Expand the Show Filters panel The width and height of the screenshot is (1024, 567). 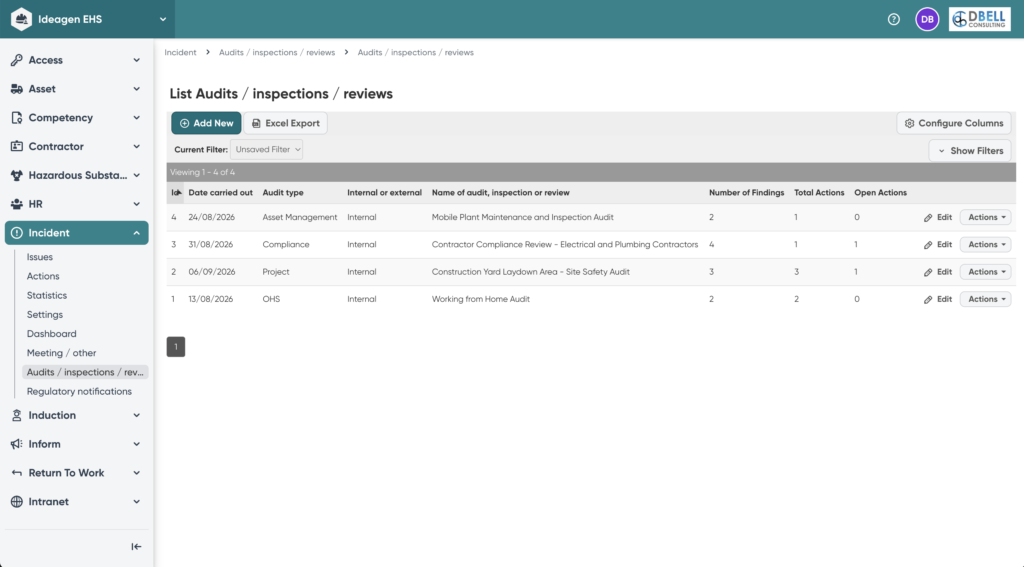tap(970, 151)
